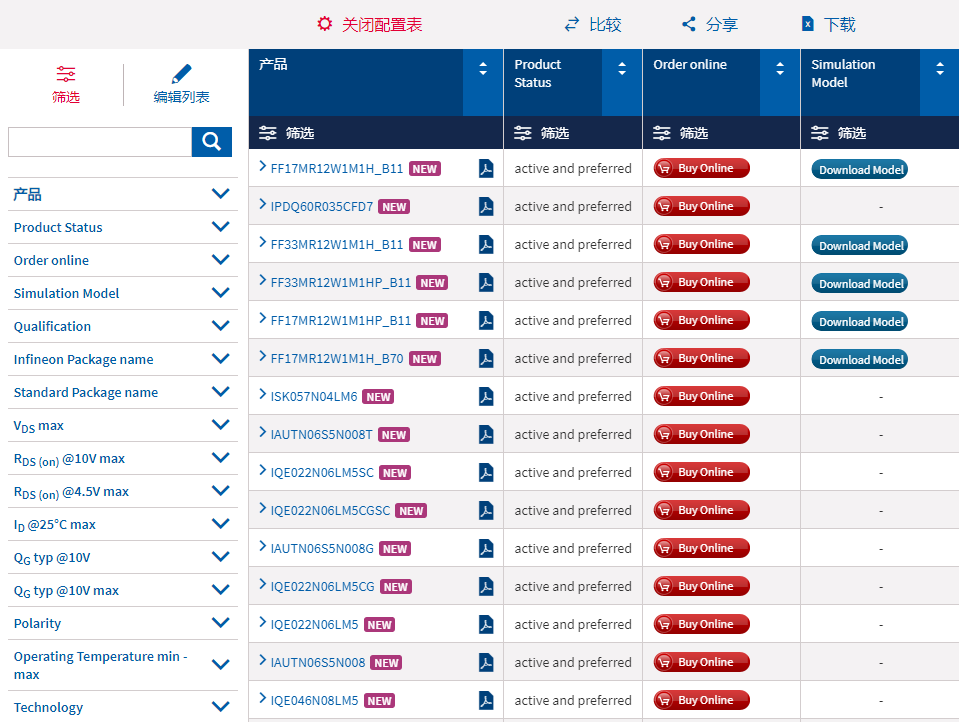Expand QG typ @10V max filter
Viewport: 959px width, 722px height.
220,590
